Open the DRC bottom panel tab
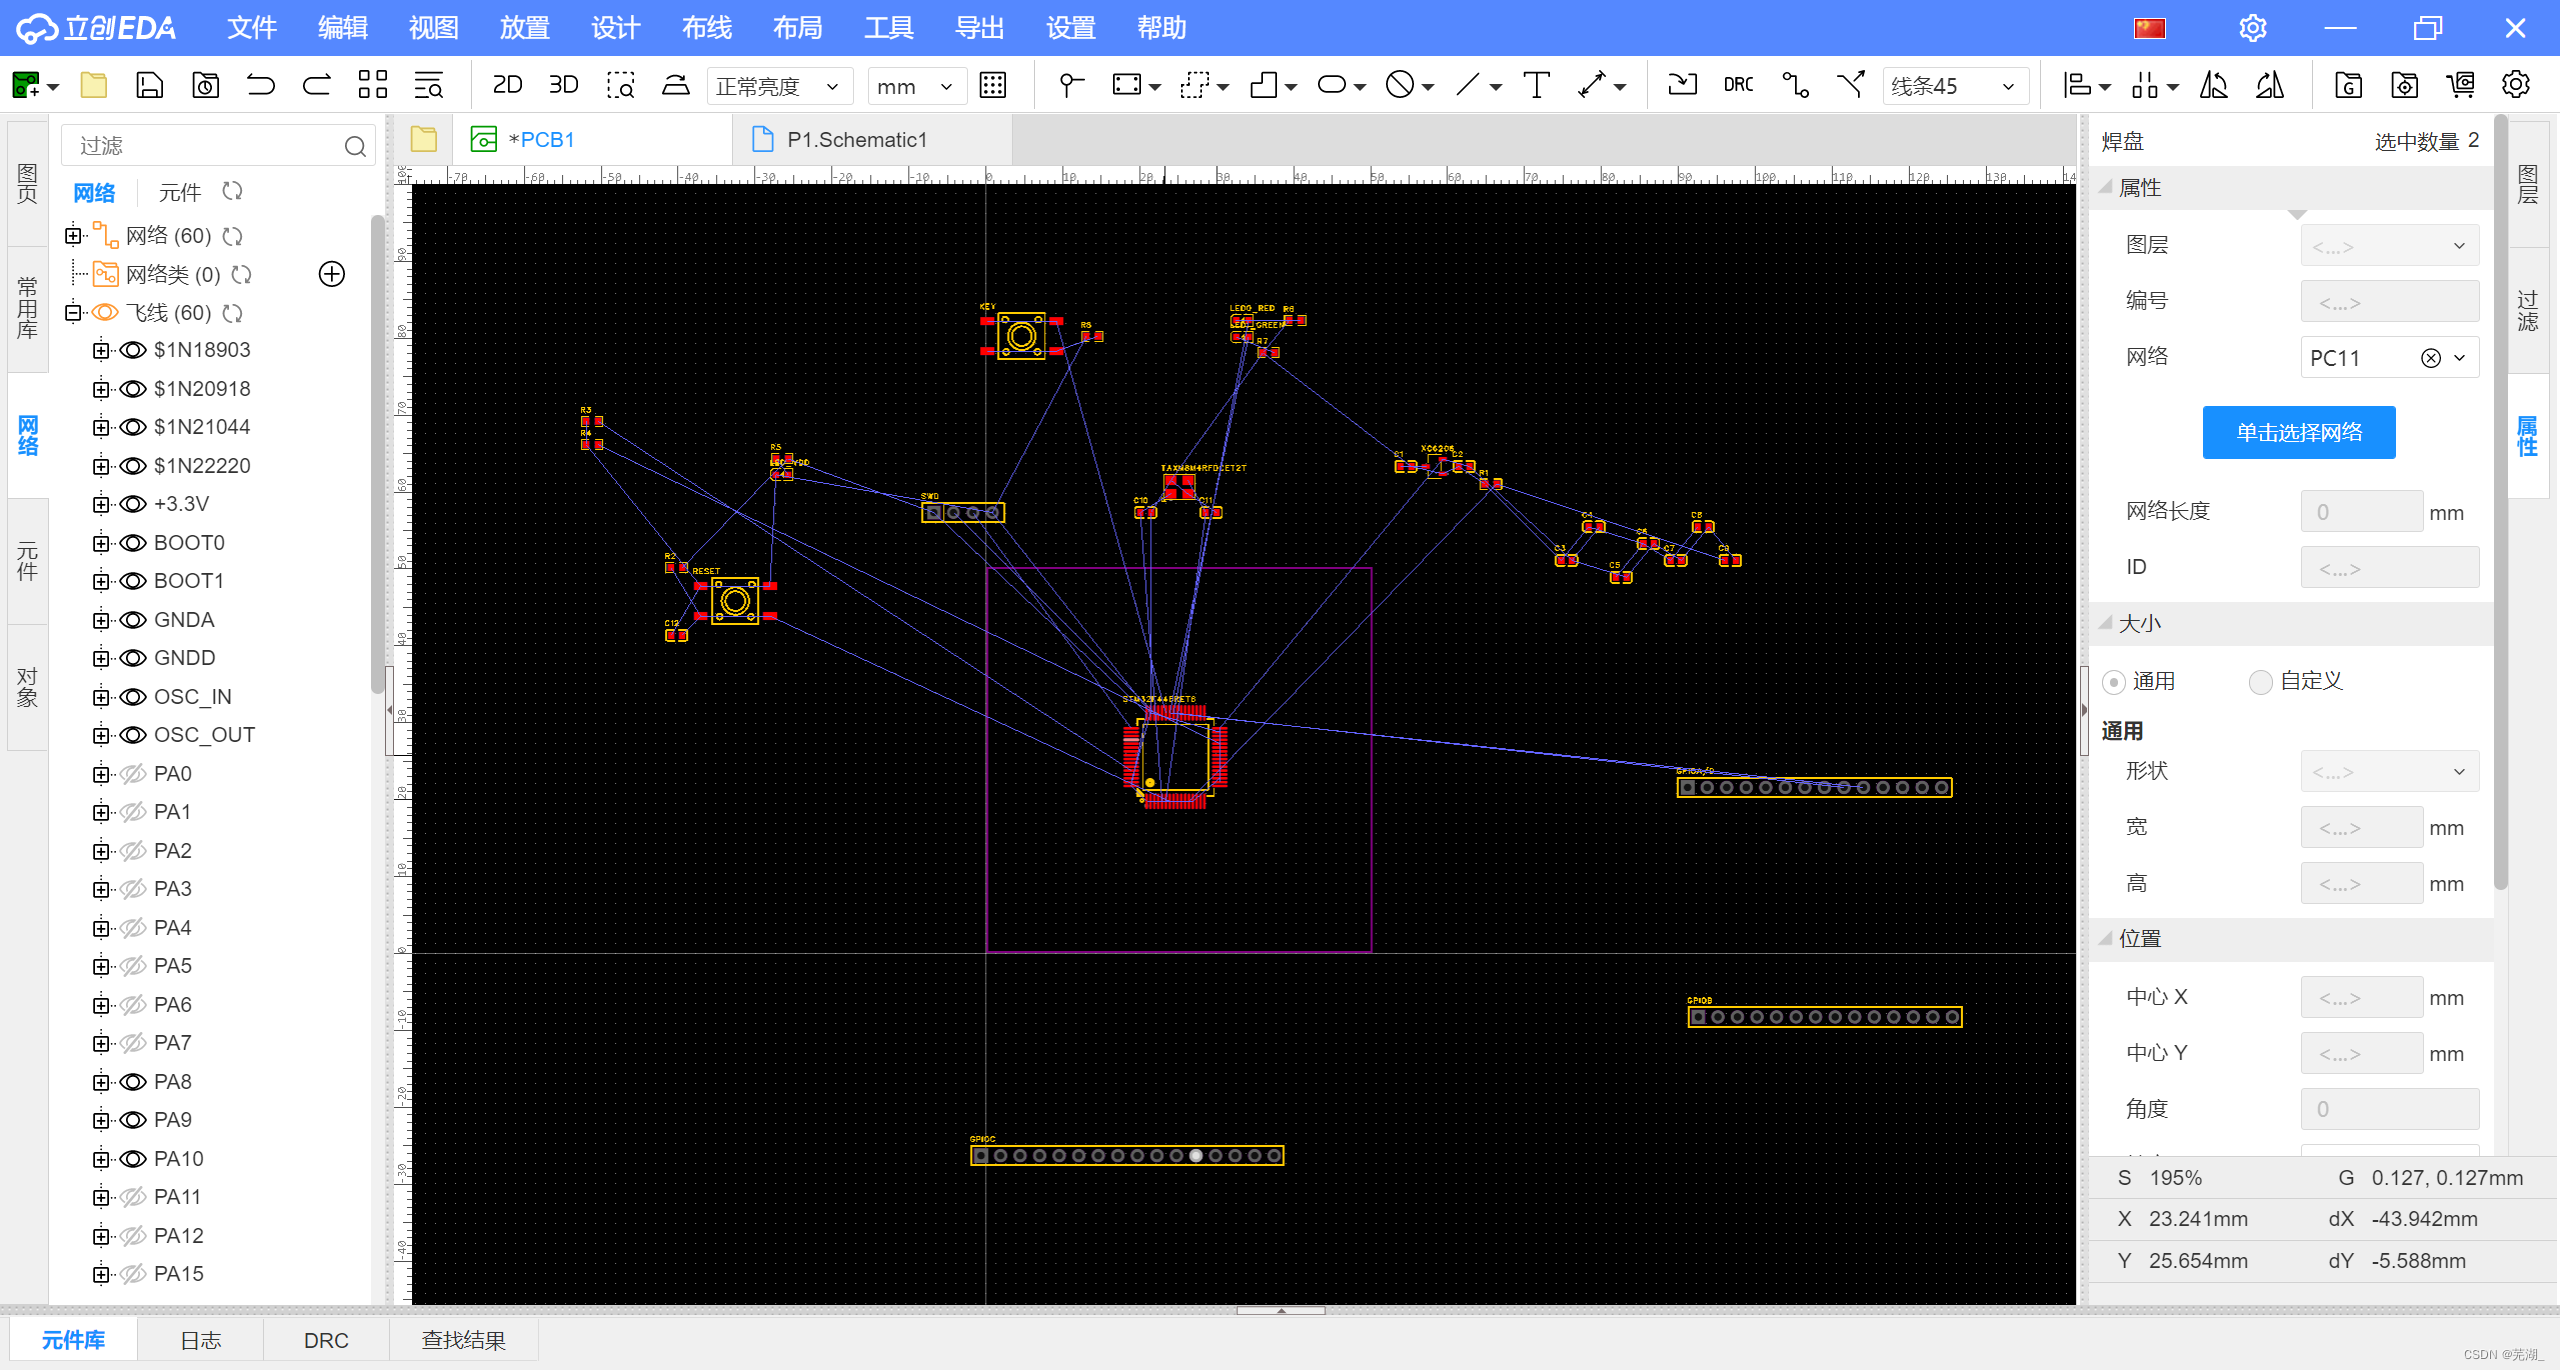The image size is (2560, 1370). pos(326,1340)
